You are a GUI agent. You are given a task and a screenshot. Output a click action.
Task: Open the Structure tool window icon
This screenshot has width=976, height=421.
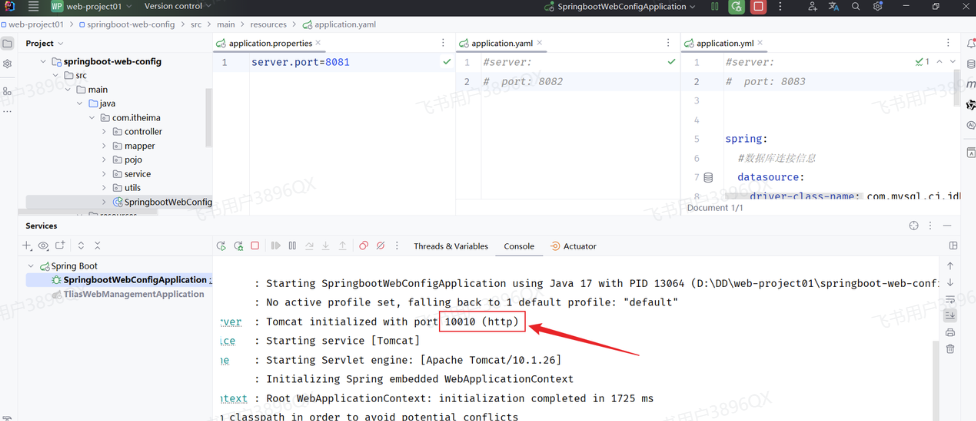pyautogui.click(x=7, y=91)
